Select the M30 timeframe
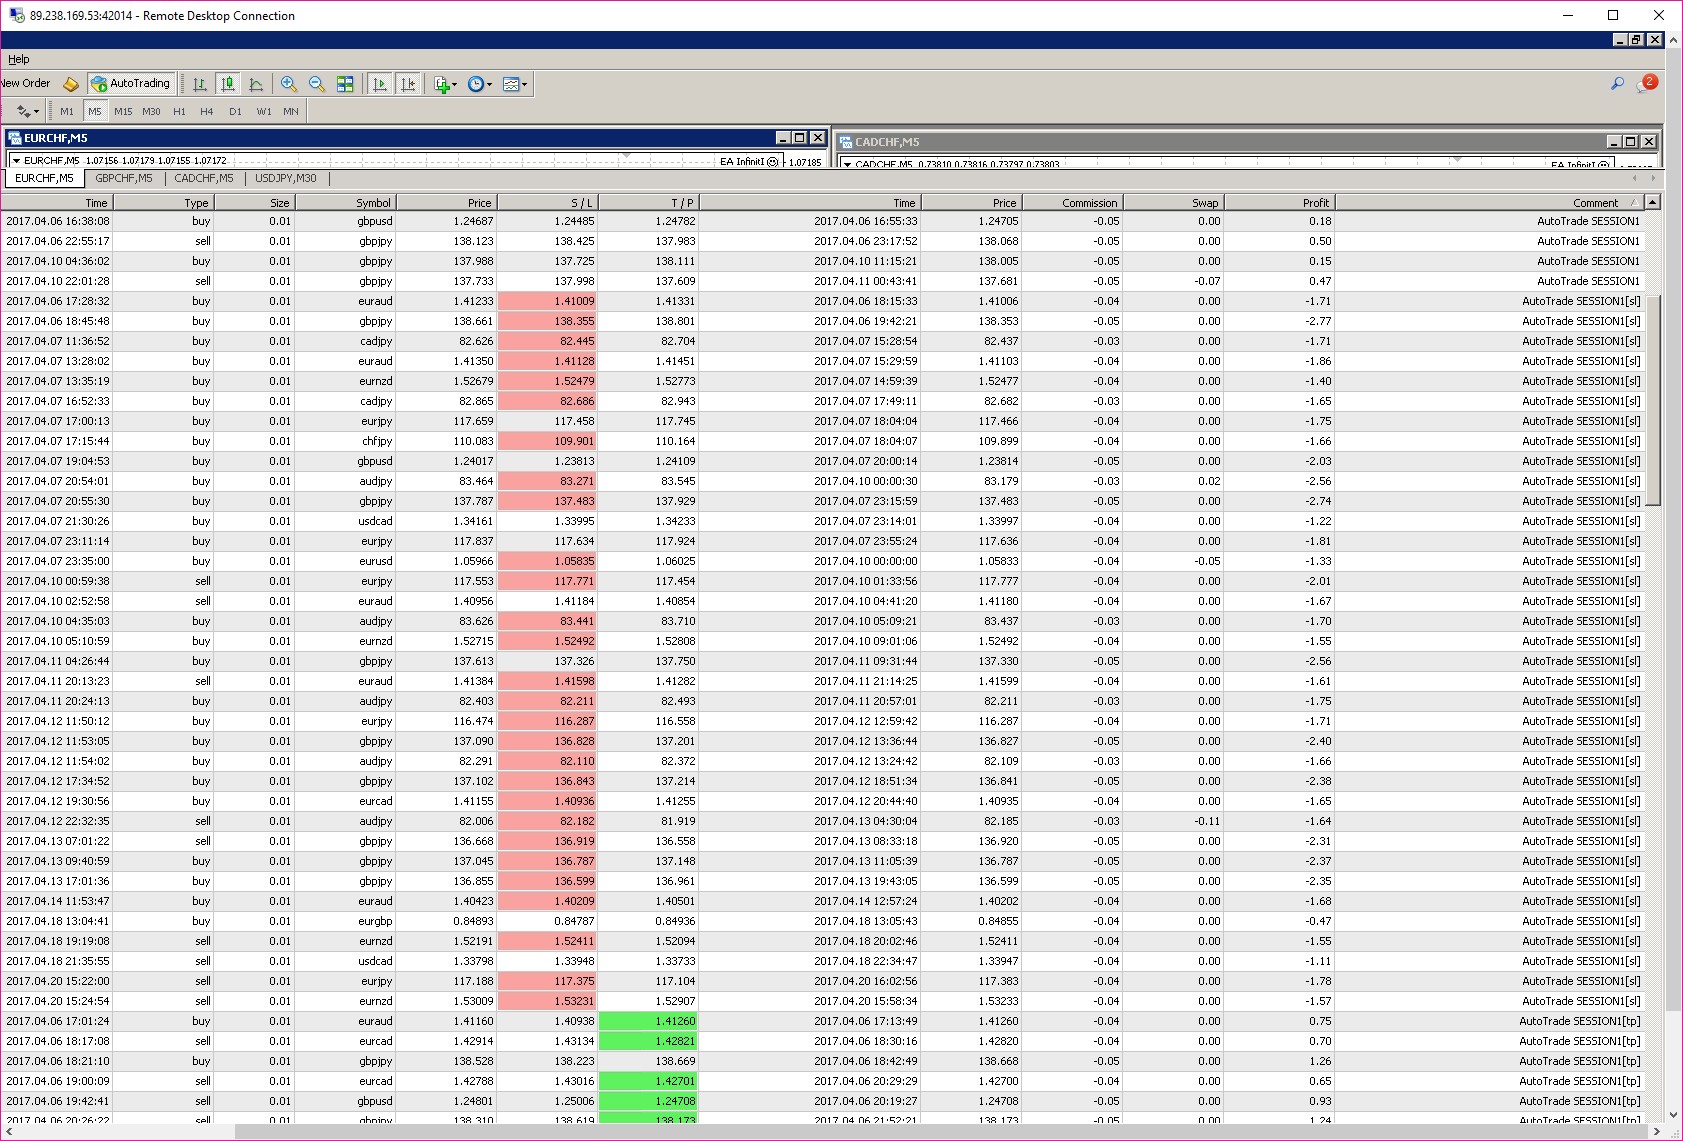 click(x=151, y=111)
